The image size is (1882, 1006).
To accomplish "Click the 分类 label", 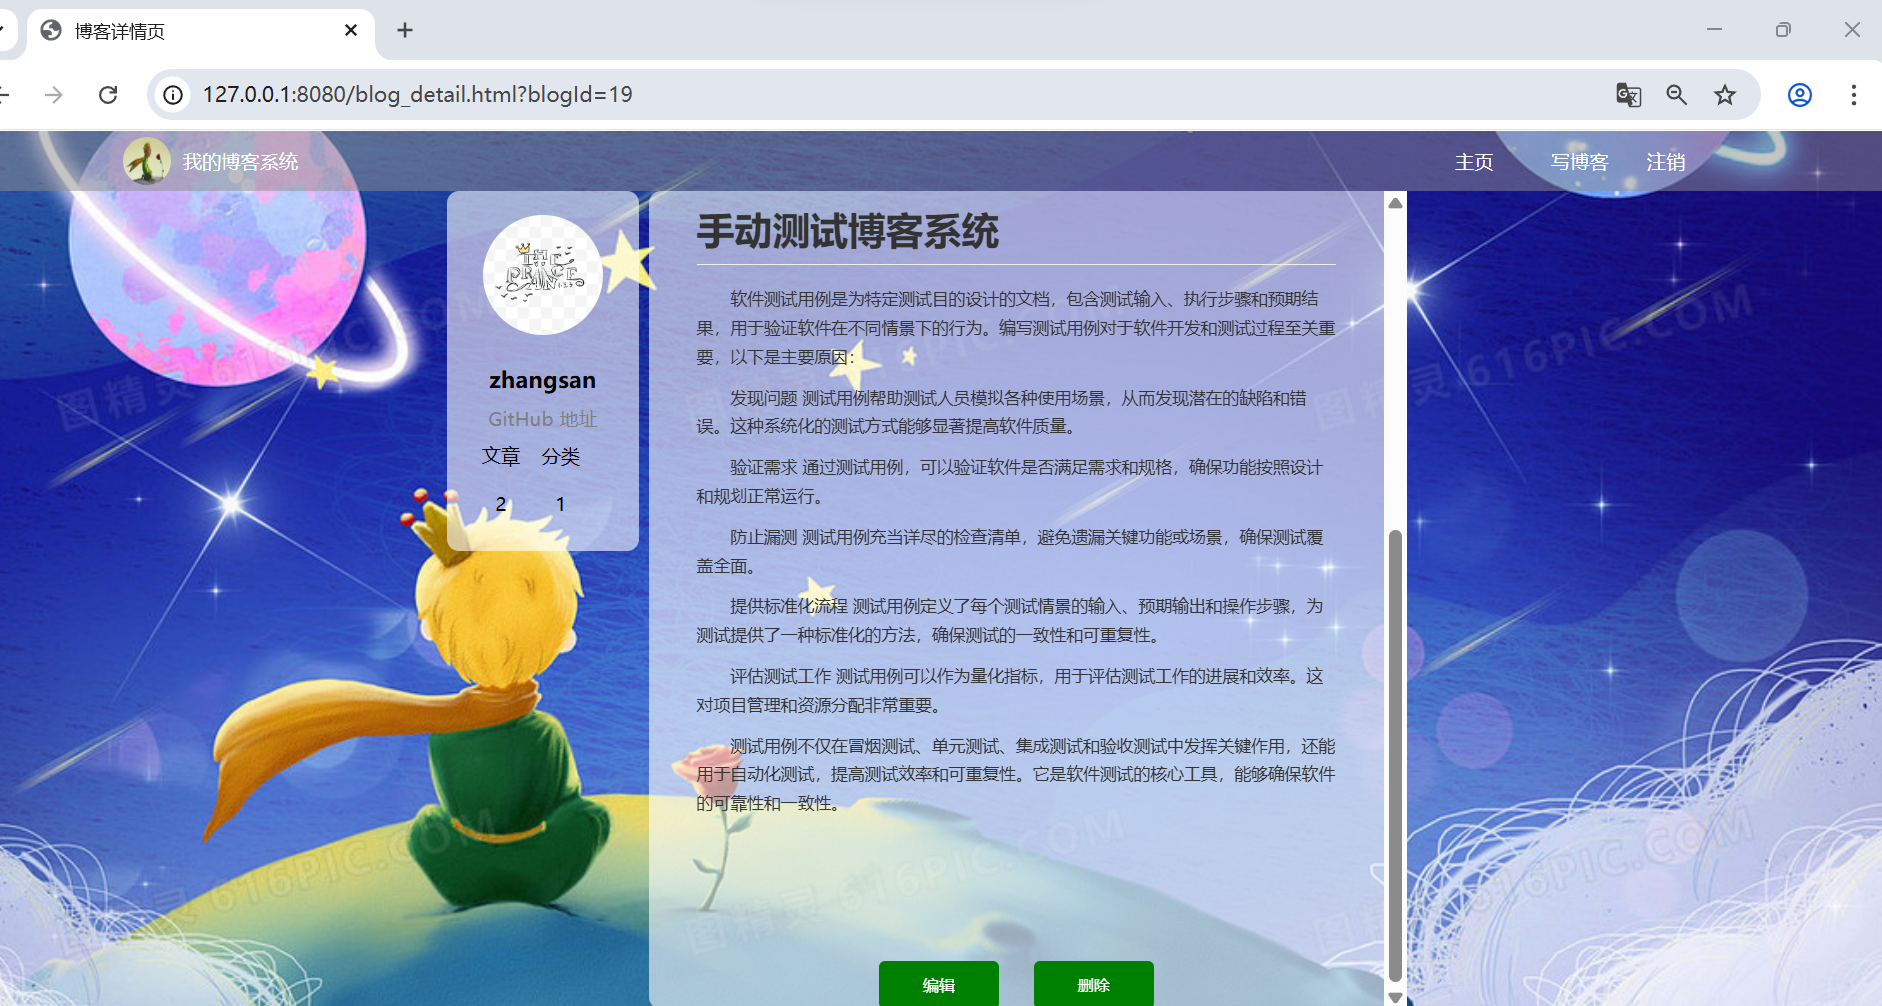I will 561,456.
